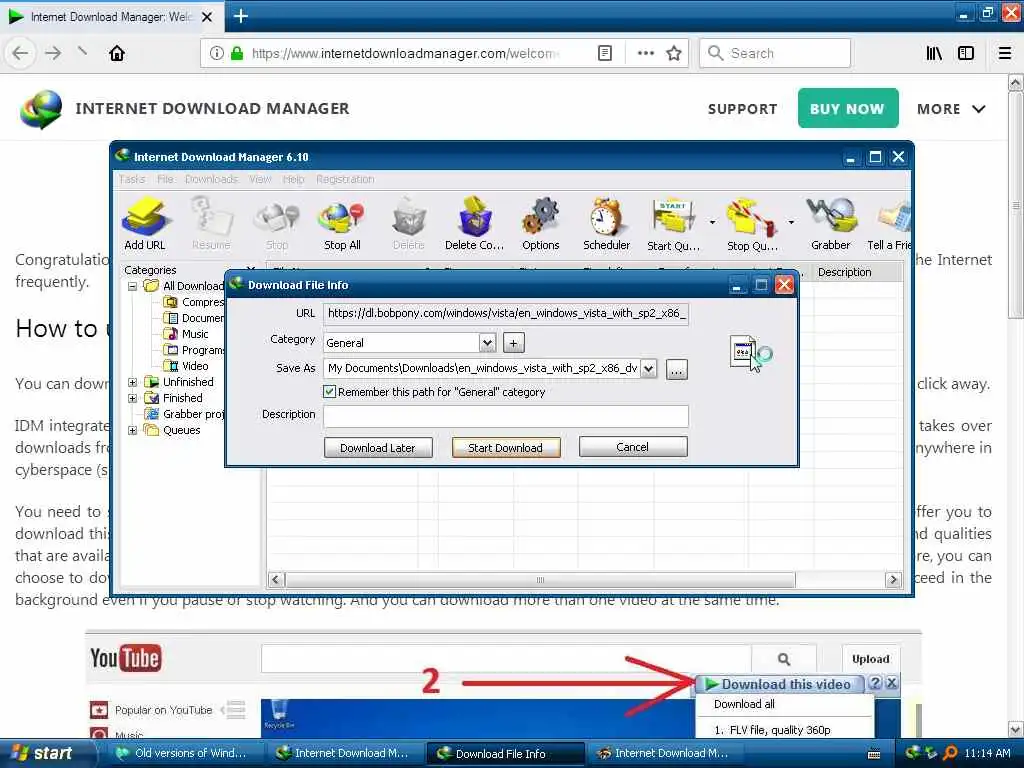The image size is (1024, 768).
Task: Open Firefox hamburger menu
Action: pos(1005,53)
